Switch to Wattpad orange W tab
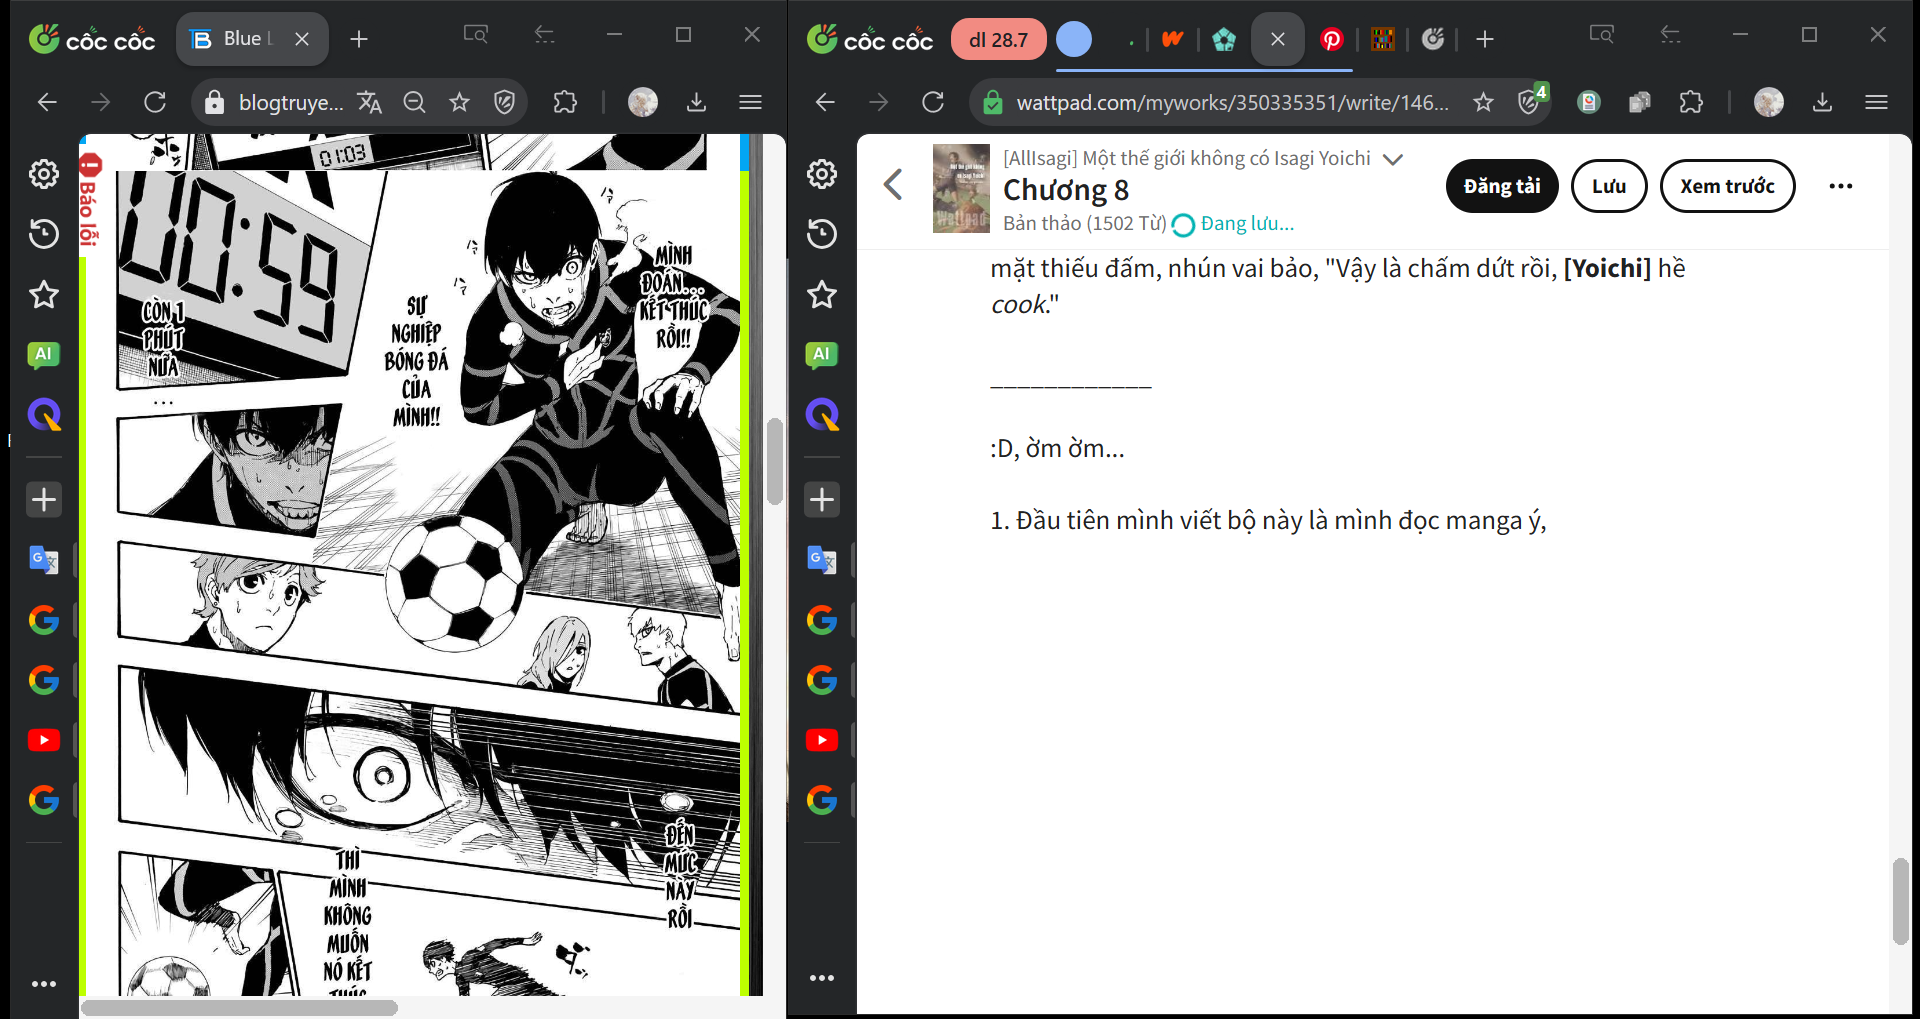 point(1172,39)
